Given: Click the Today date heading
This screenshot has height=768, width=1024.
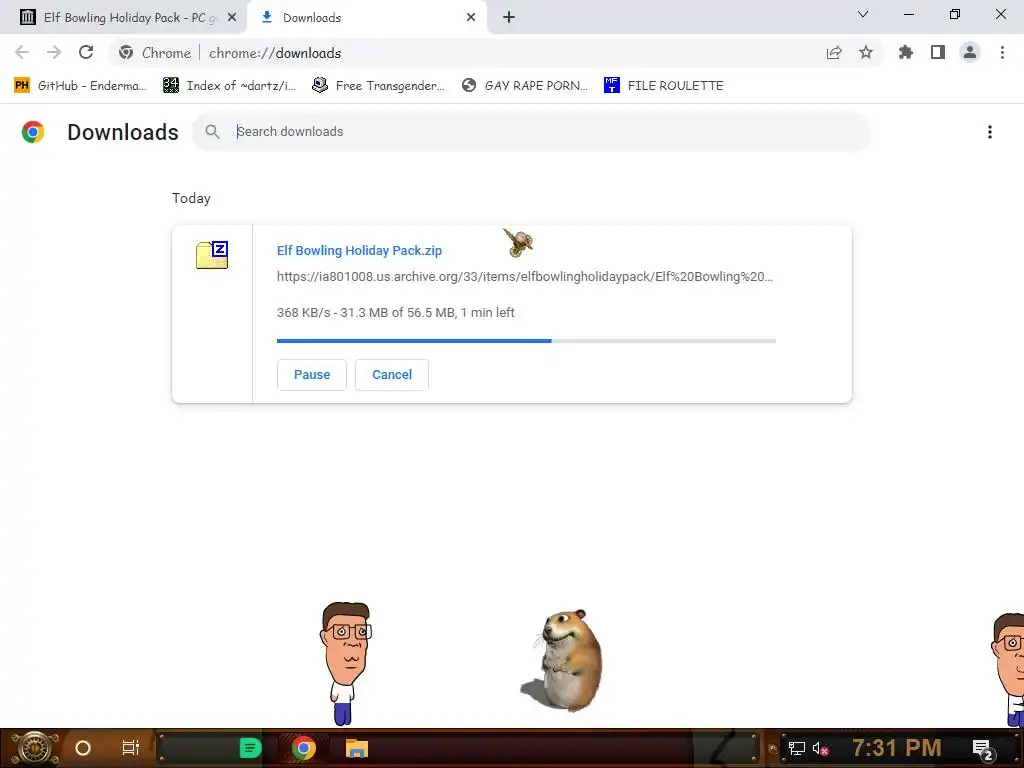Looking at the screenshot, I should coord(191,199).
